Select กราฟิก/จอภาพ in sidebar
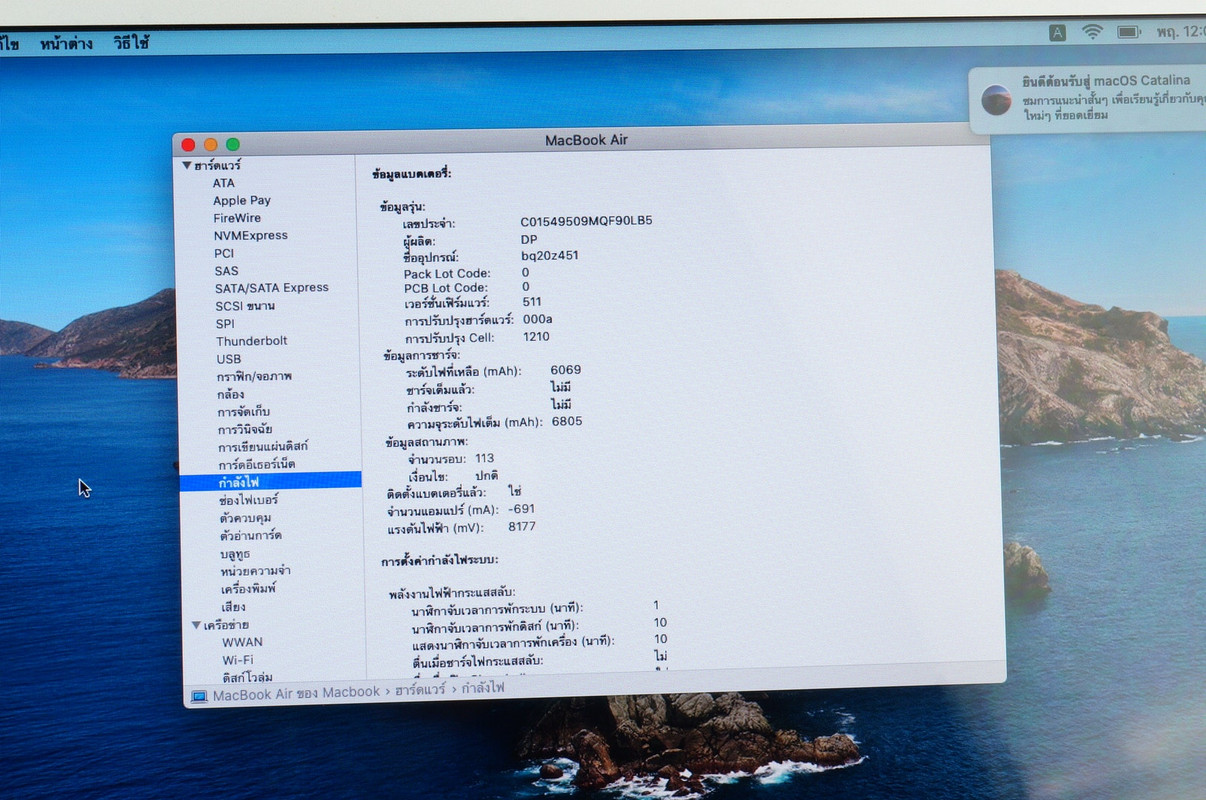 point(254,377)
